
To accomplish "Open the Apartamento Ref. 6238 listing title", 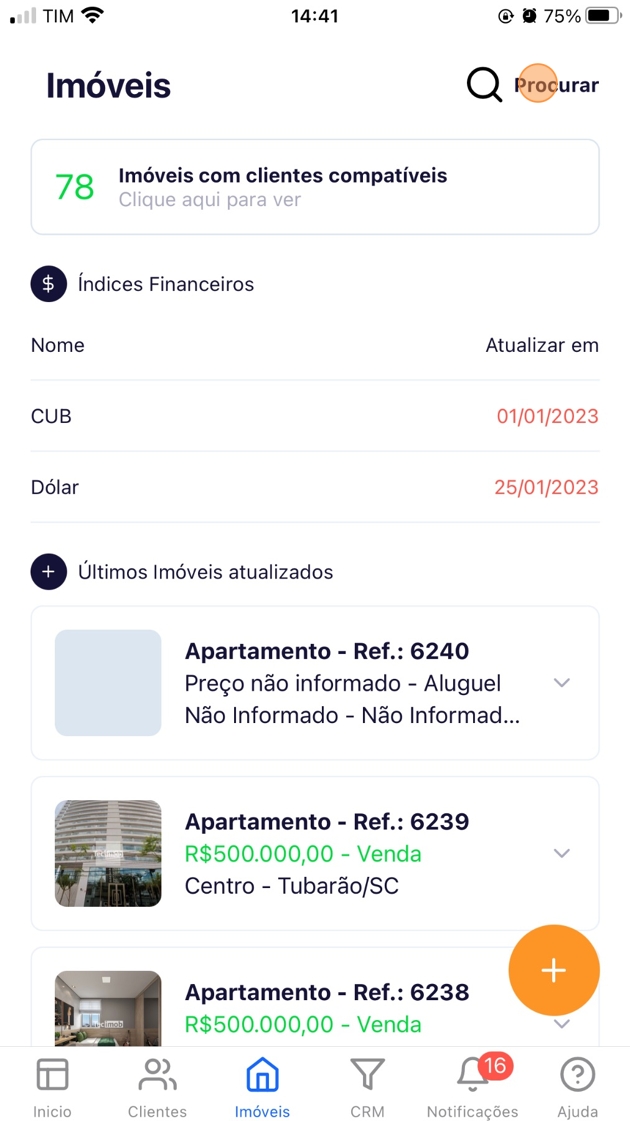I will coord(327,992).
